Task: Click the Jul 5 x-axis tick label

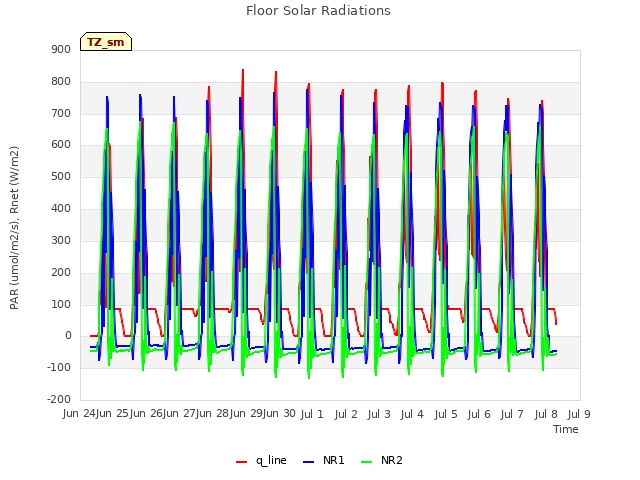Action: pyautogui.click(x=446, y=414)
